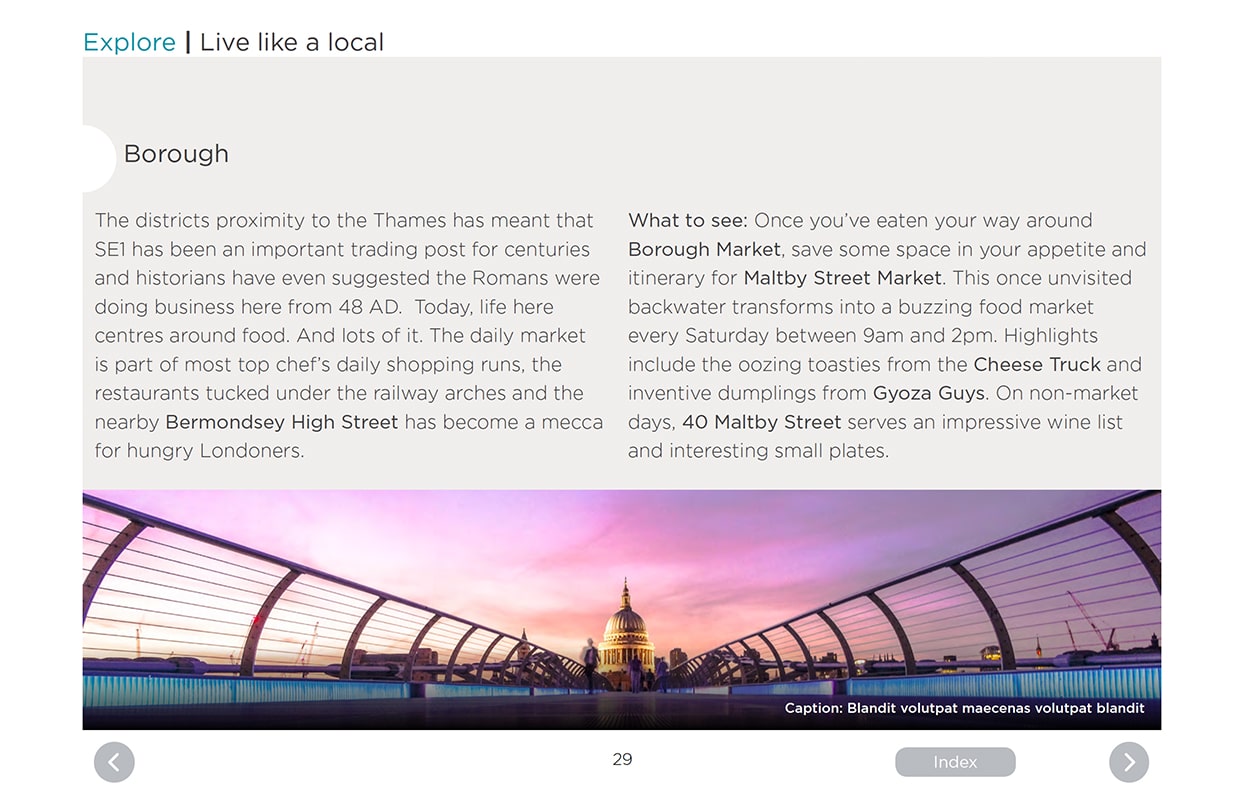Go to the previous page arrow
The height and width of the screenshot is (800, 1244).
click(x=114, y=762)
